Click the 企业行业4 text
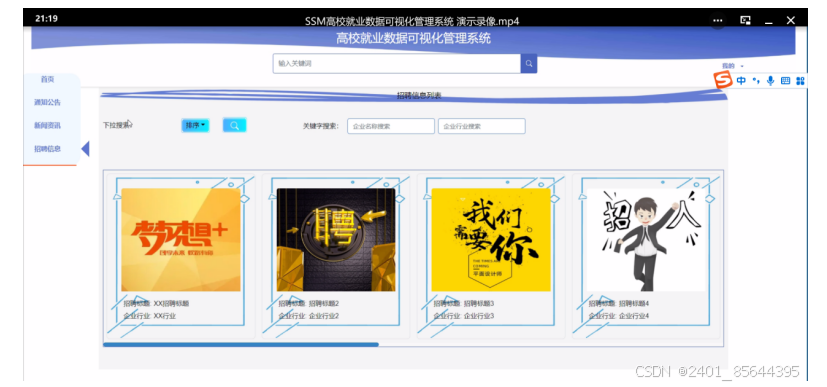The width and height of the screenshot is (827, 387). [634, 316]
